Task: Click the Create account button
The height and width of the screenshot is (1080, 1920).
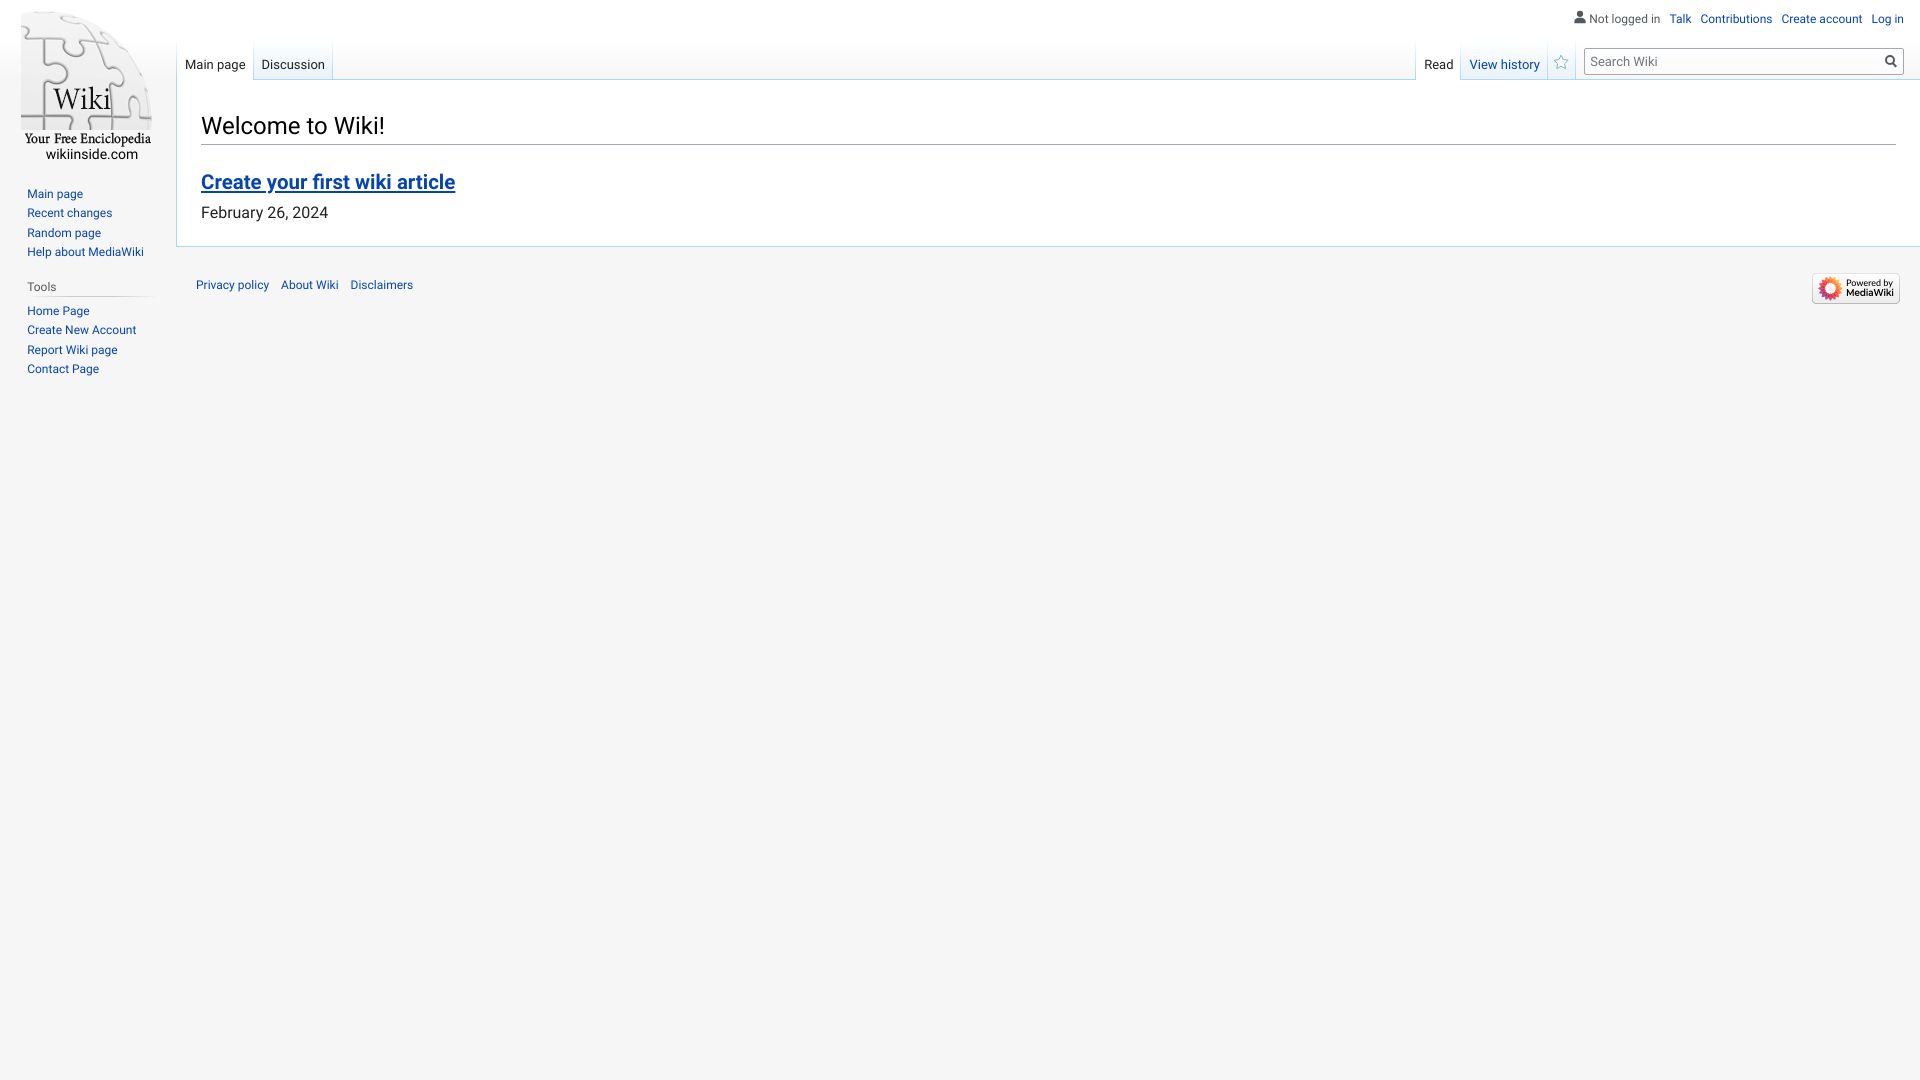Action: click(x=1821, y=18)
